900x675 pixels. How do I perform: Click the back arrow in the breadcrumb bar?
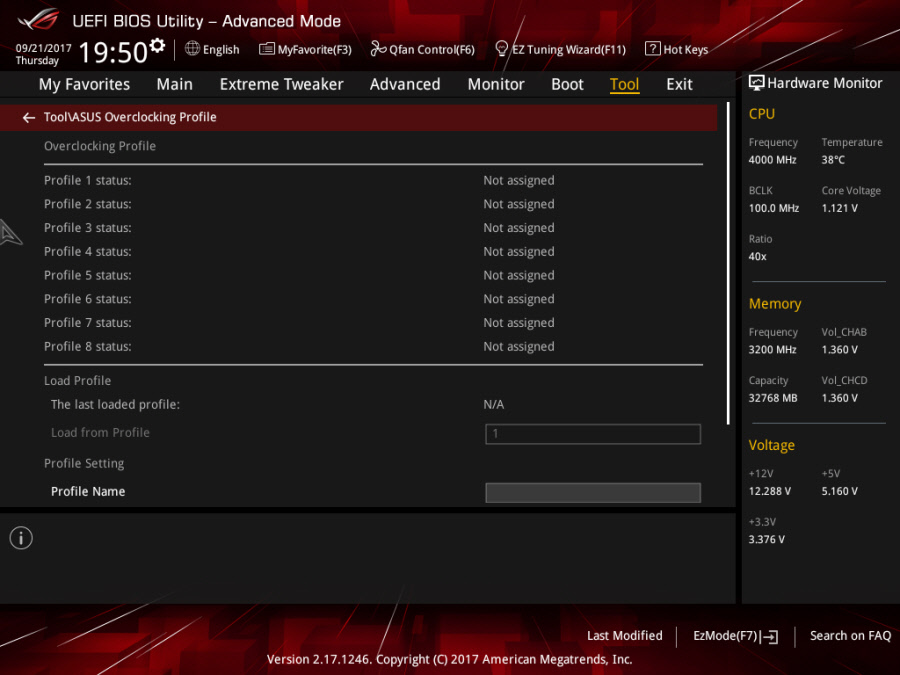pos(29,118)
